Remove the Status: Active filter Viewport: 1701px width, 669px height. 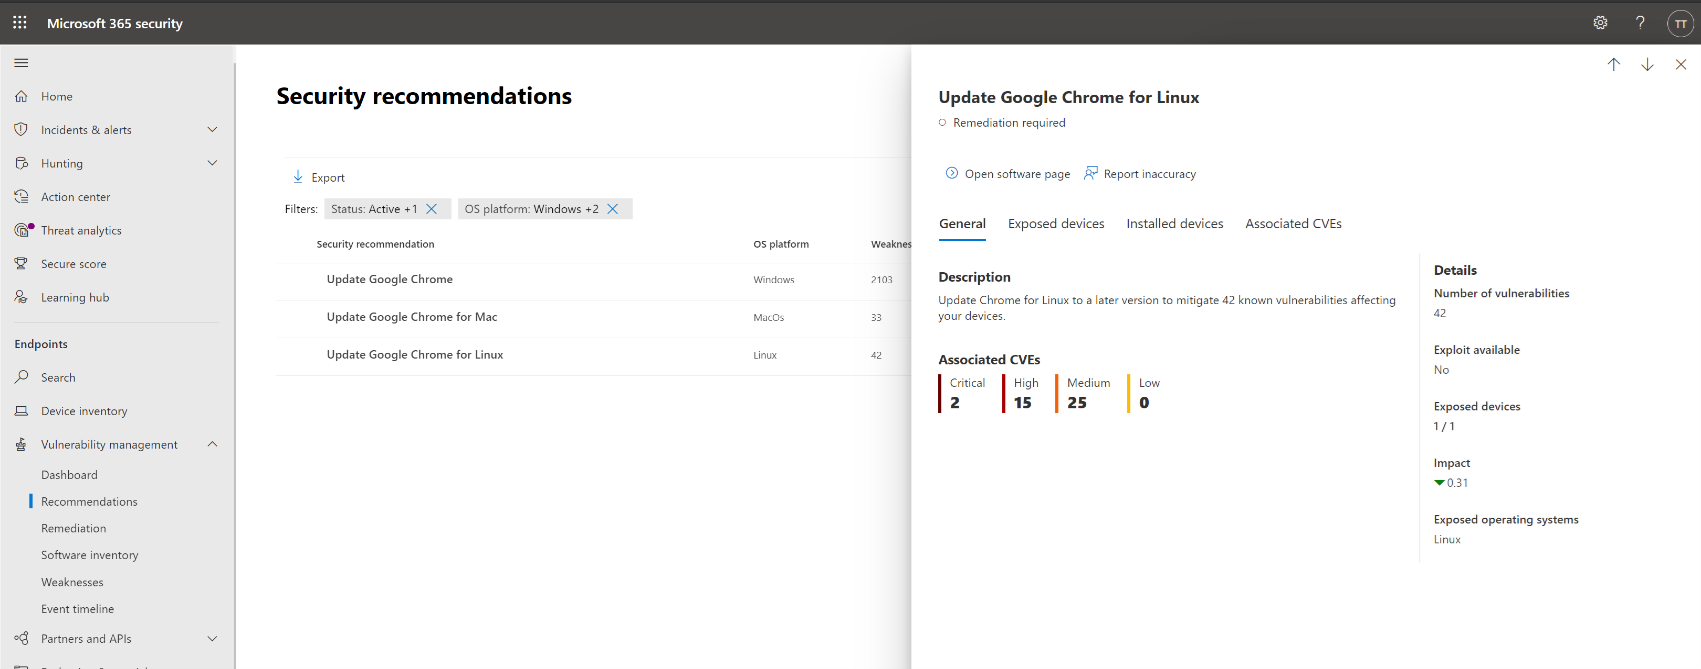click(x=432, y=209)
